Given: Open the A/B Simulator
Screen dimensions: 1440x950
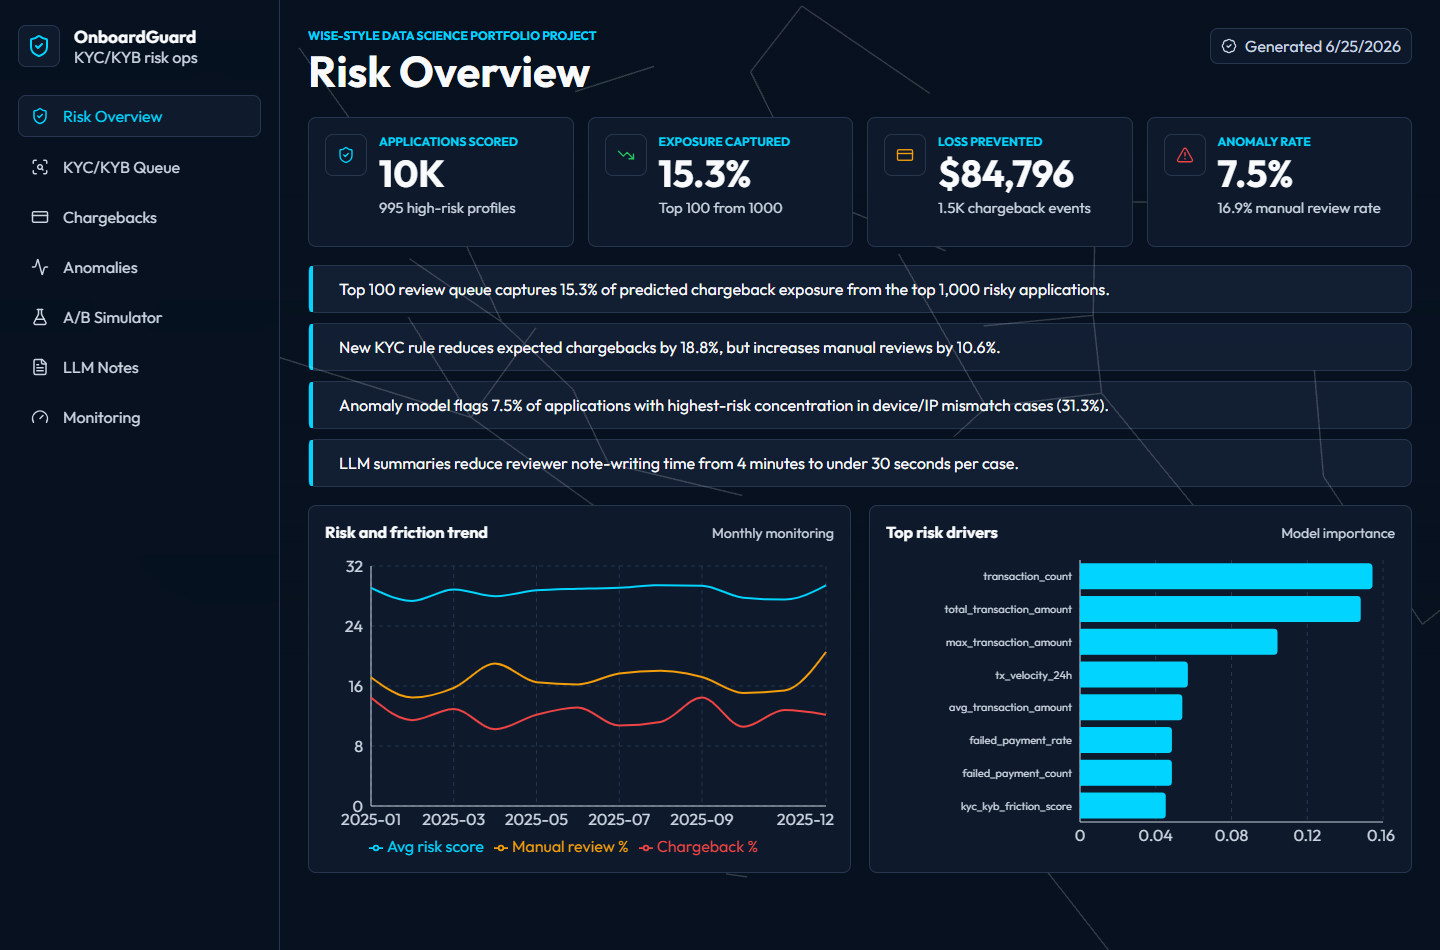Looking at the screenshot, I should pyautogui.click(x=139, y=317).
